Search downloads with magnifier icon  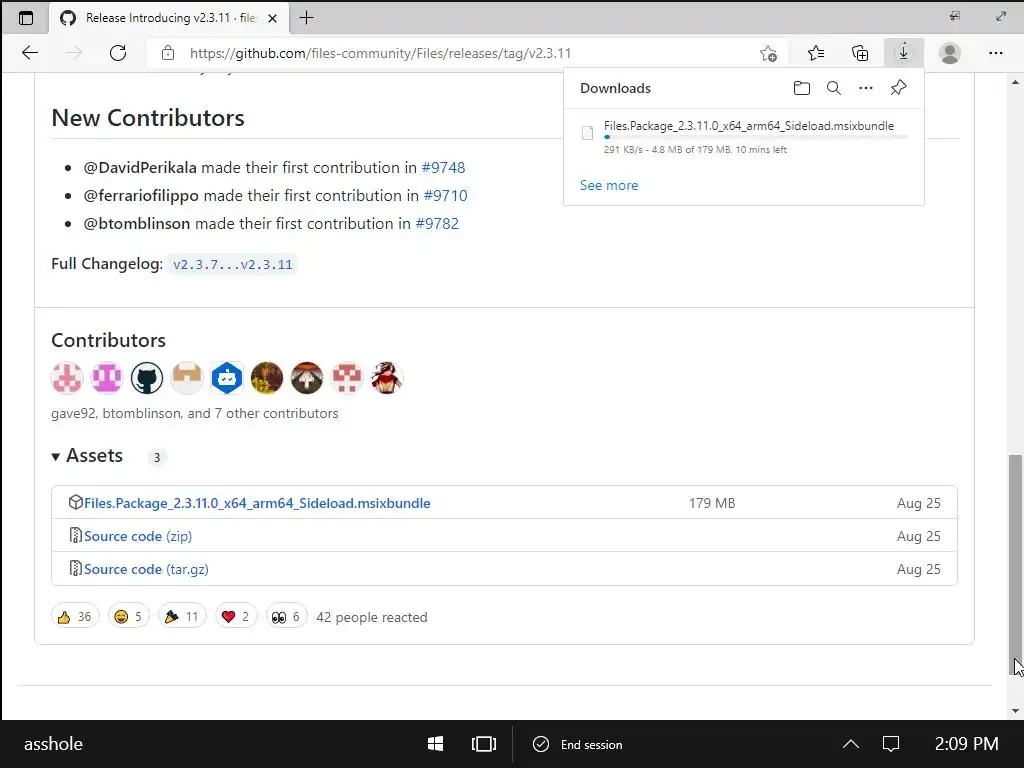[833, 88]
